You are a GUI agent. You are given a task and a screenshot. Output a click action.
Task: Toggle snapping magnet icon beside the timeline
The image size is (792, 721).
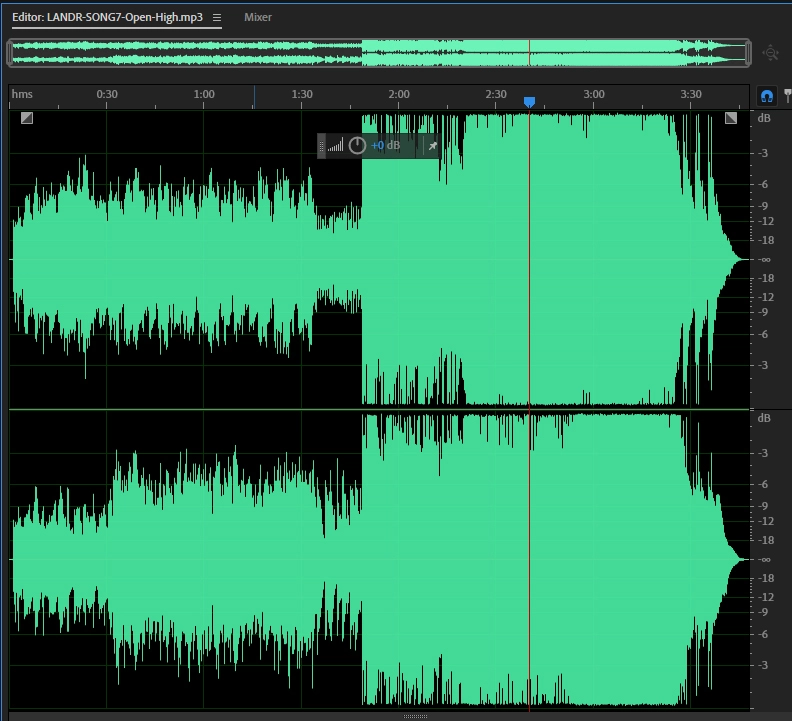(767, 96)
